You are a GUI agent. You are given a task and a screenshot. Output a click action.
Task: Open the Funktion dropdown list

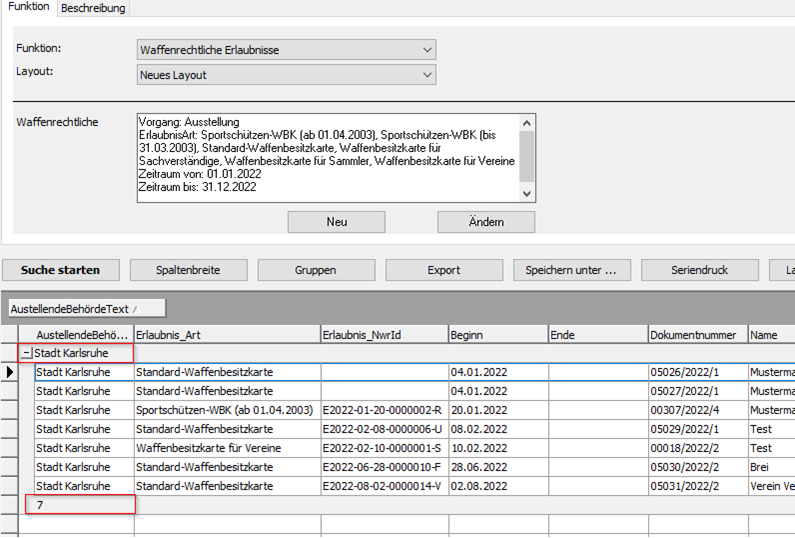click(427, 50)
